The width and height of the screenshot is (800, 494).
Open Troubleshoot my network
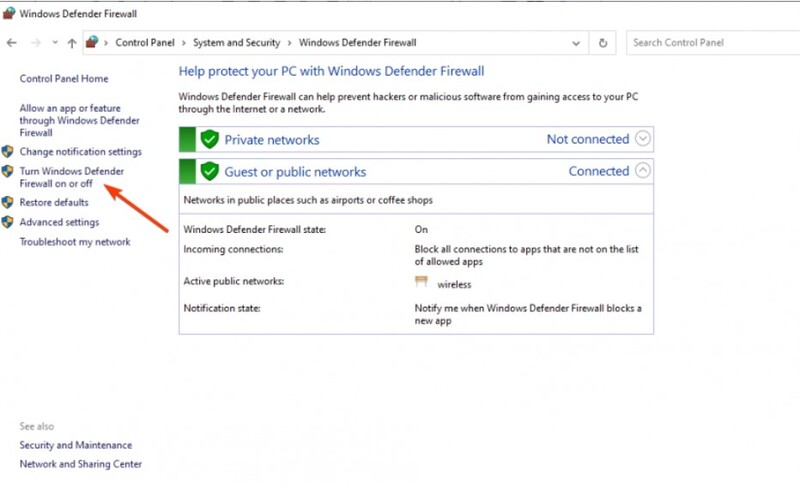[x=75, y=242]
